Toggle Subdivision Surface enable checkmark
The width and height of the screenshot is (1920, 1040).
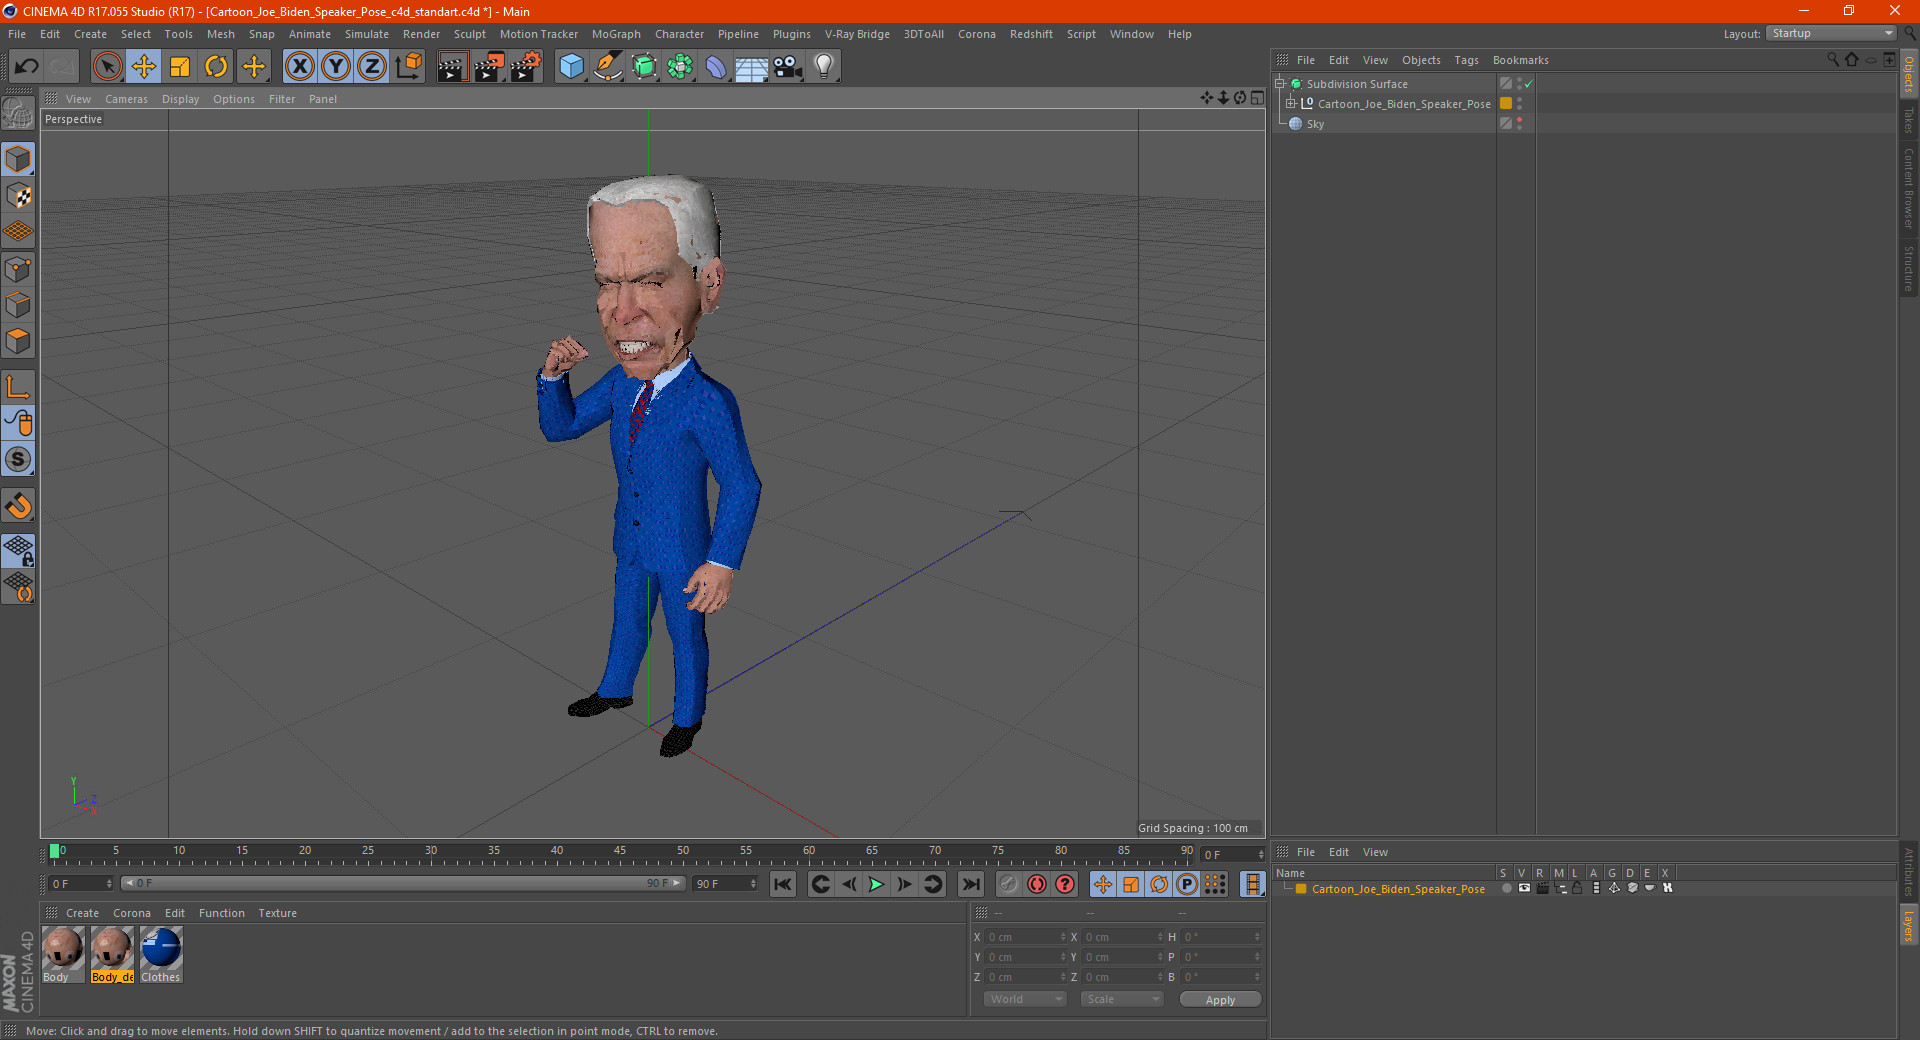tap(1529, 84)
